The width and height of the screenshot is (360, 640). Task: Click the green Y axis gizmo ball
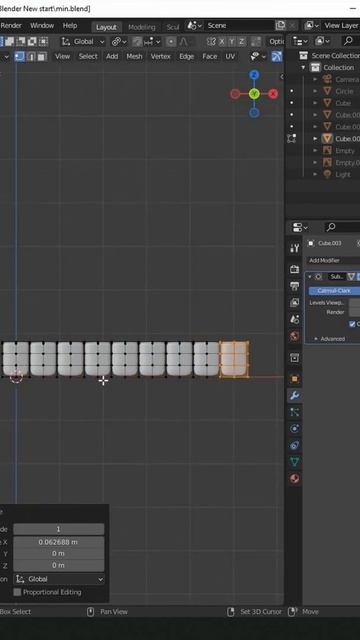tap(254, 94)
